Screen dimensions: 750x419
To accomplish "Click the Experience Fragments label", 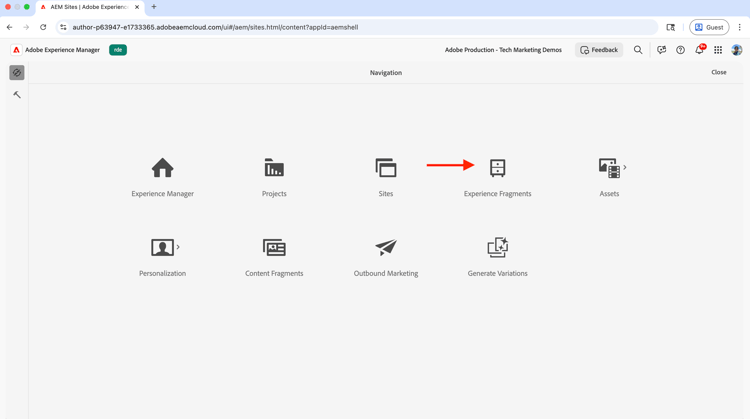I will (497, 194).
